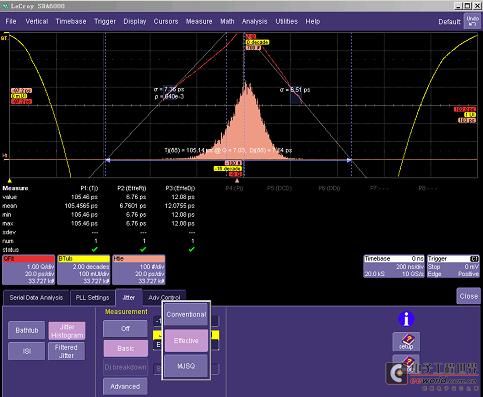Click the blue info icon

coord(406,319)
